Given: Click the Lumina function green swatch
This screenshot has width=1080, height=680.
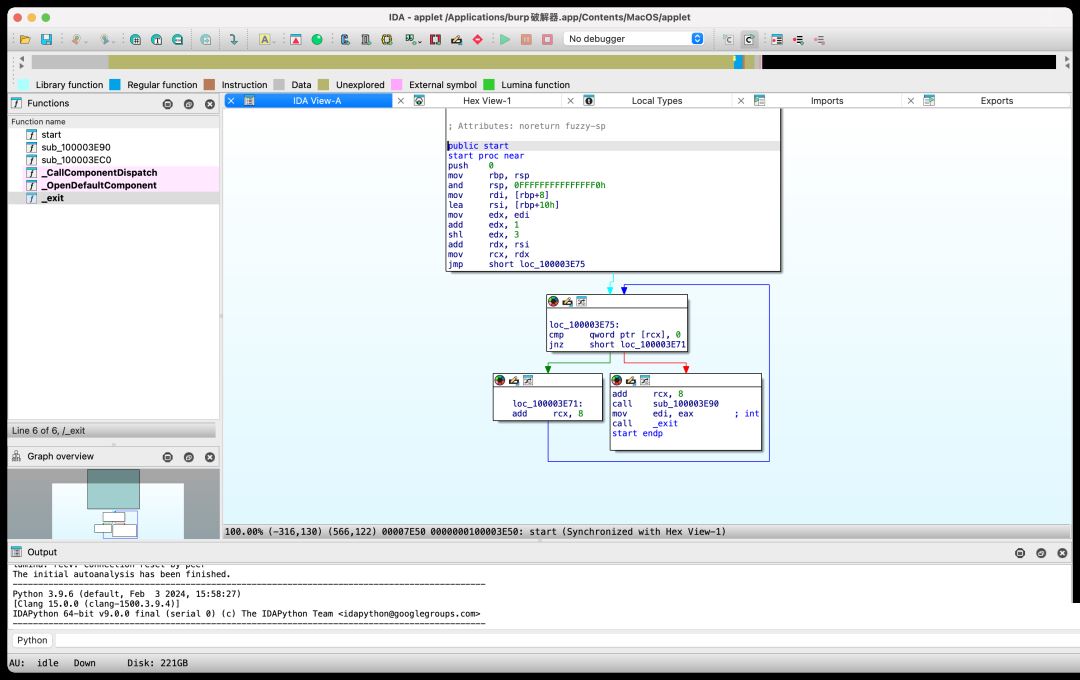Looking at the screenshot, I should pyautogui.click(x=489, y=85).
